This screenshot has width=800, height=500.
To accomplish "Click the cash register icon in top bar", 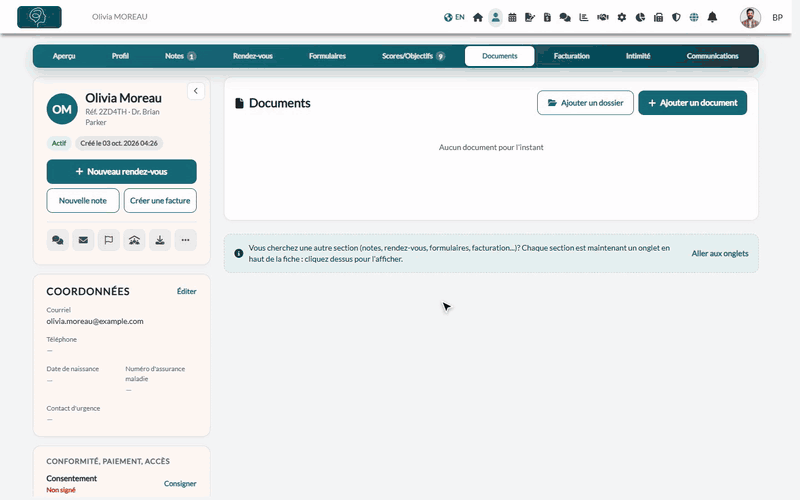I will tap(658, 17).
